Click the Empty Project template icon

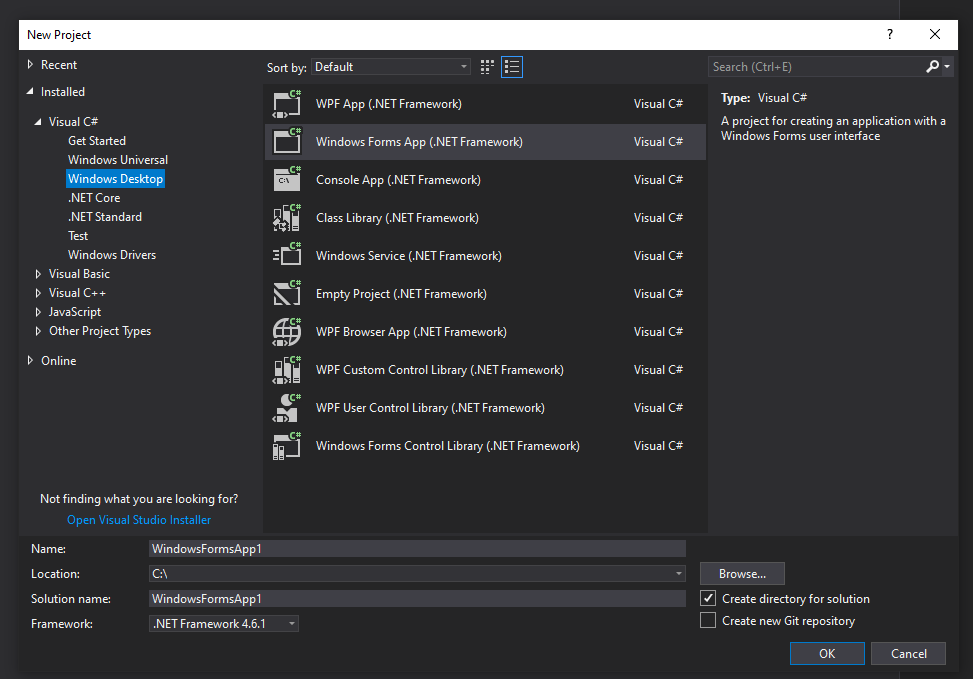[x=287, y=294]
